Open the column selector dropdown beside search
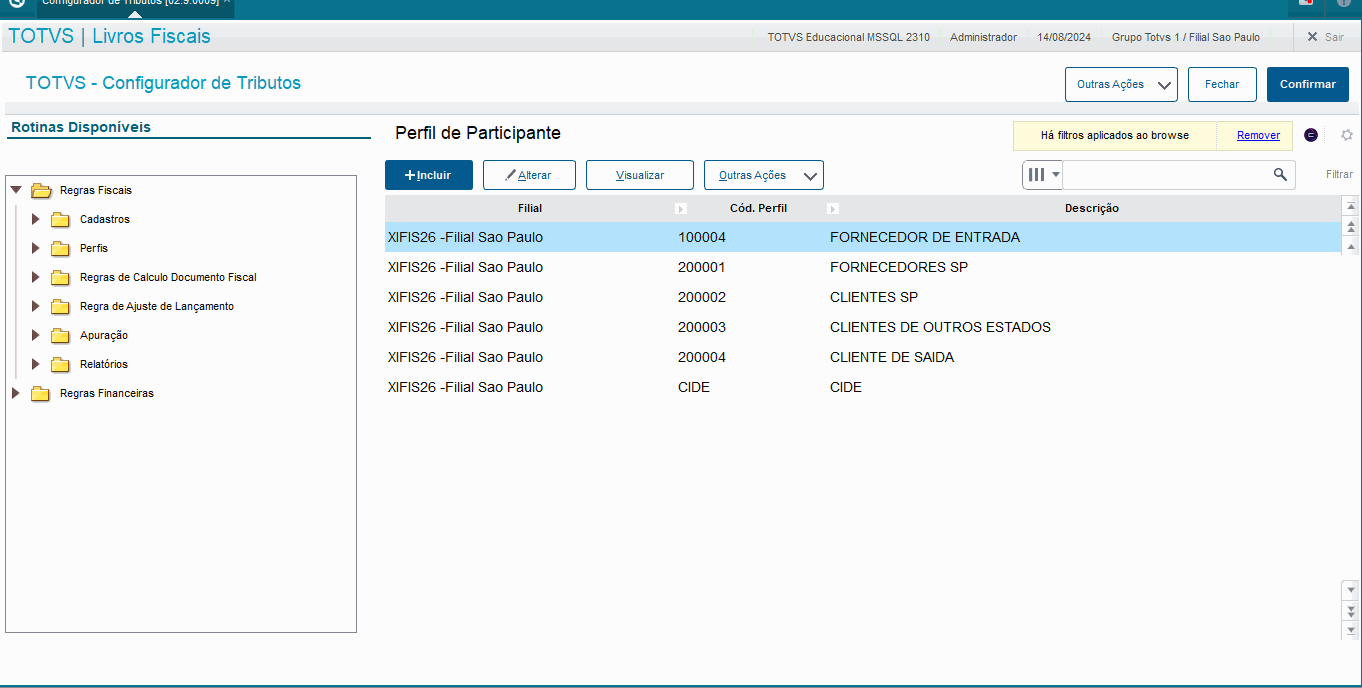Viewport: 1362px width, 688px height. coord(1043,174)
